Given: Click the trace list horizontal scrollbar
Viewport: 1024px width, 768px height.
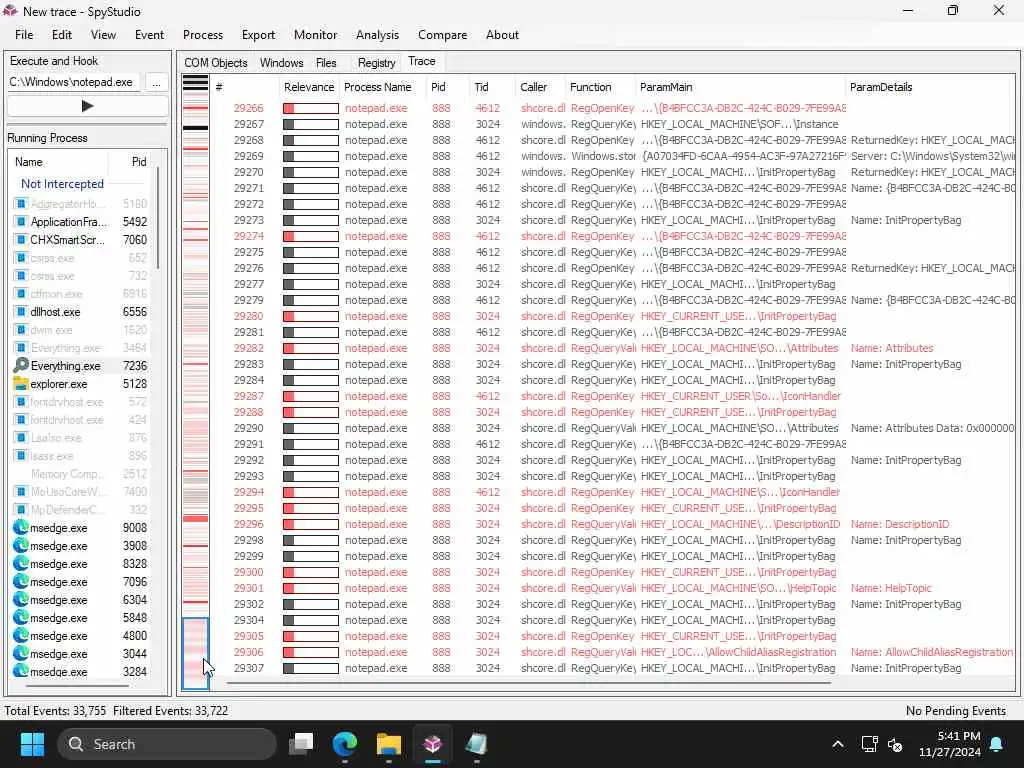Looking at the screenshot, I should [529, 683].
